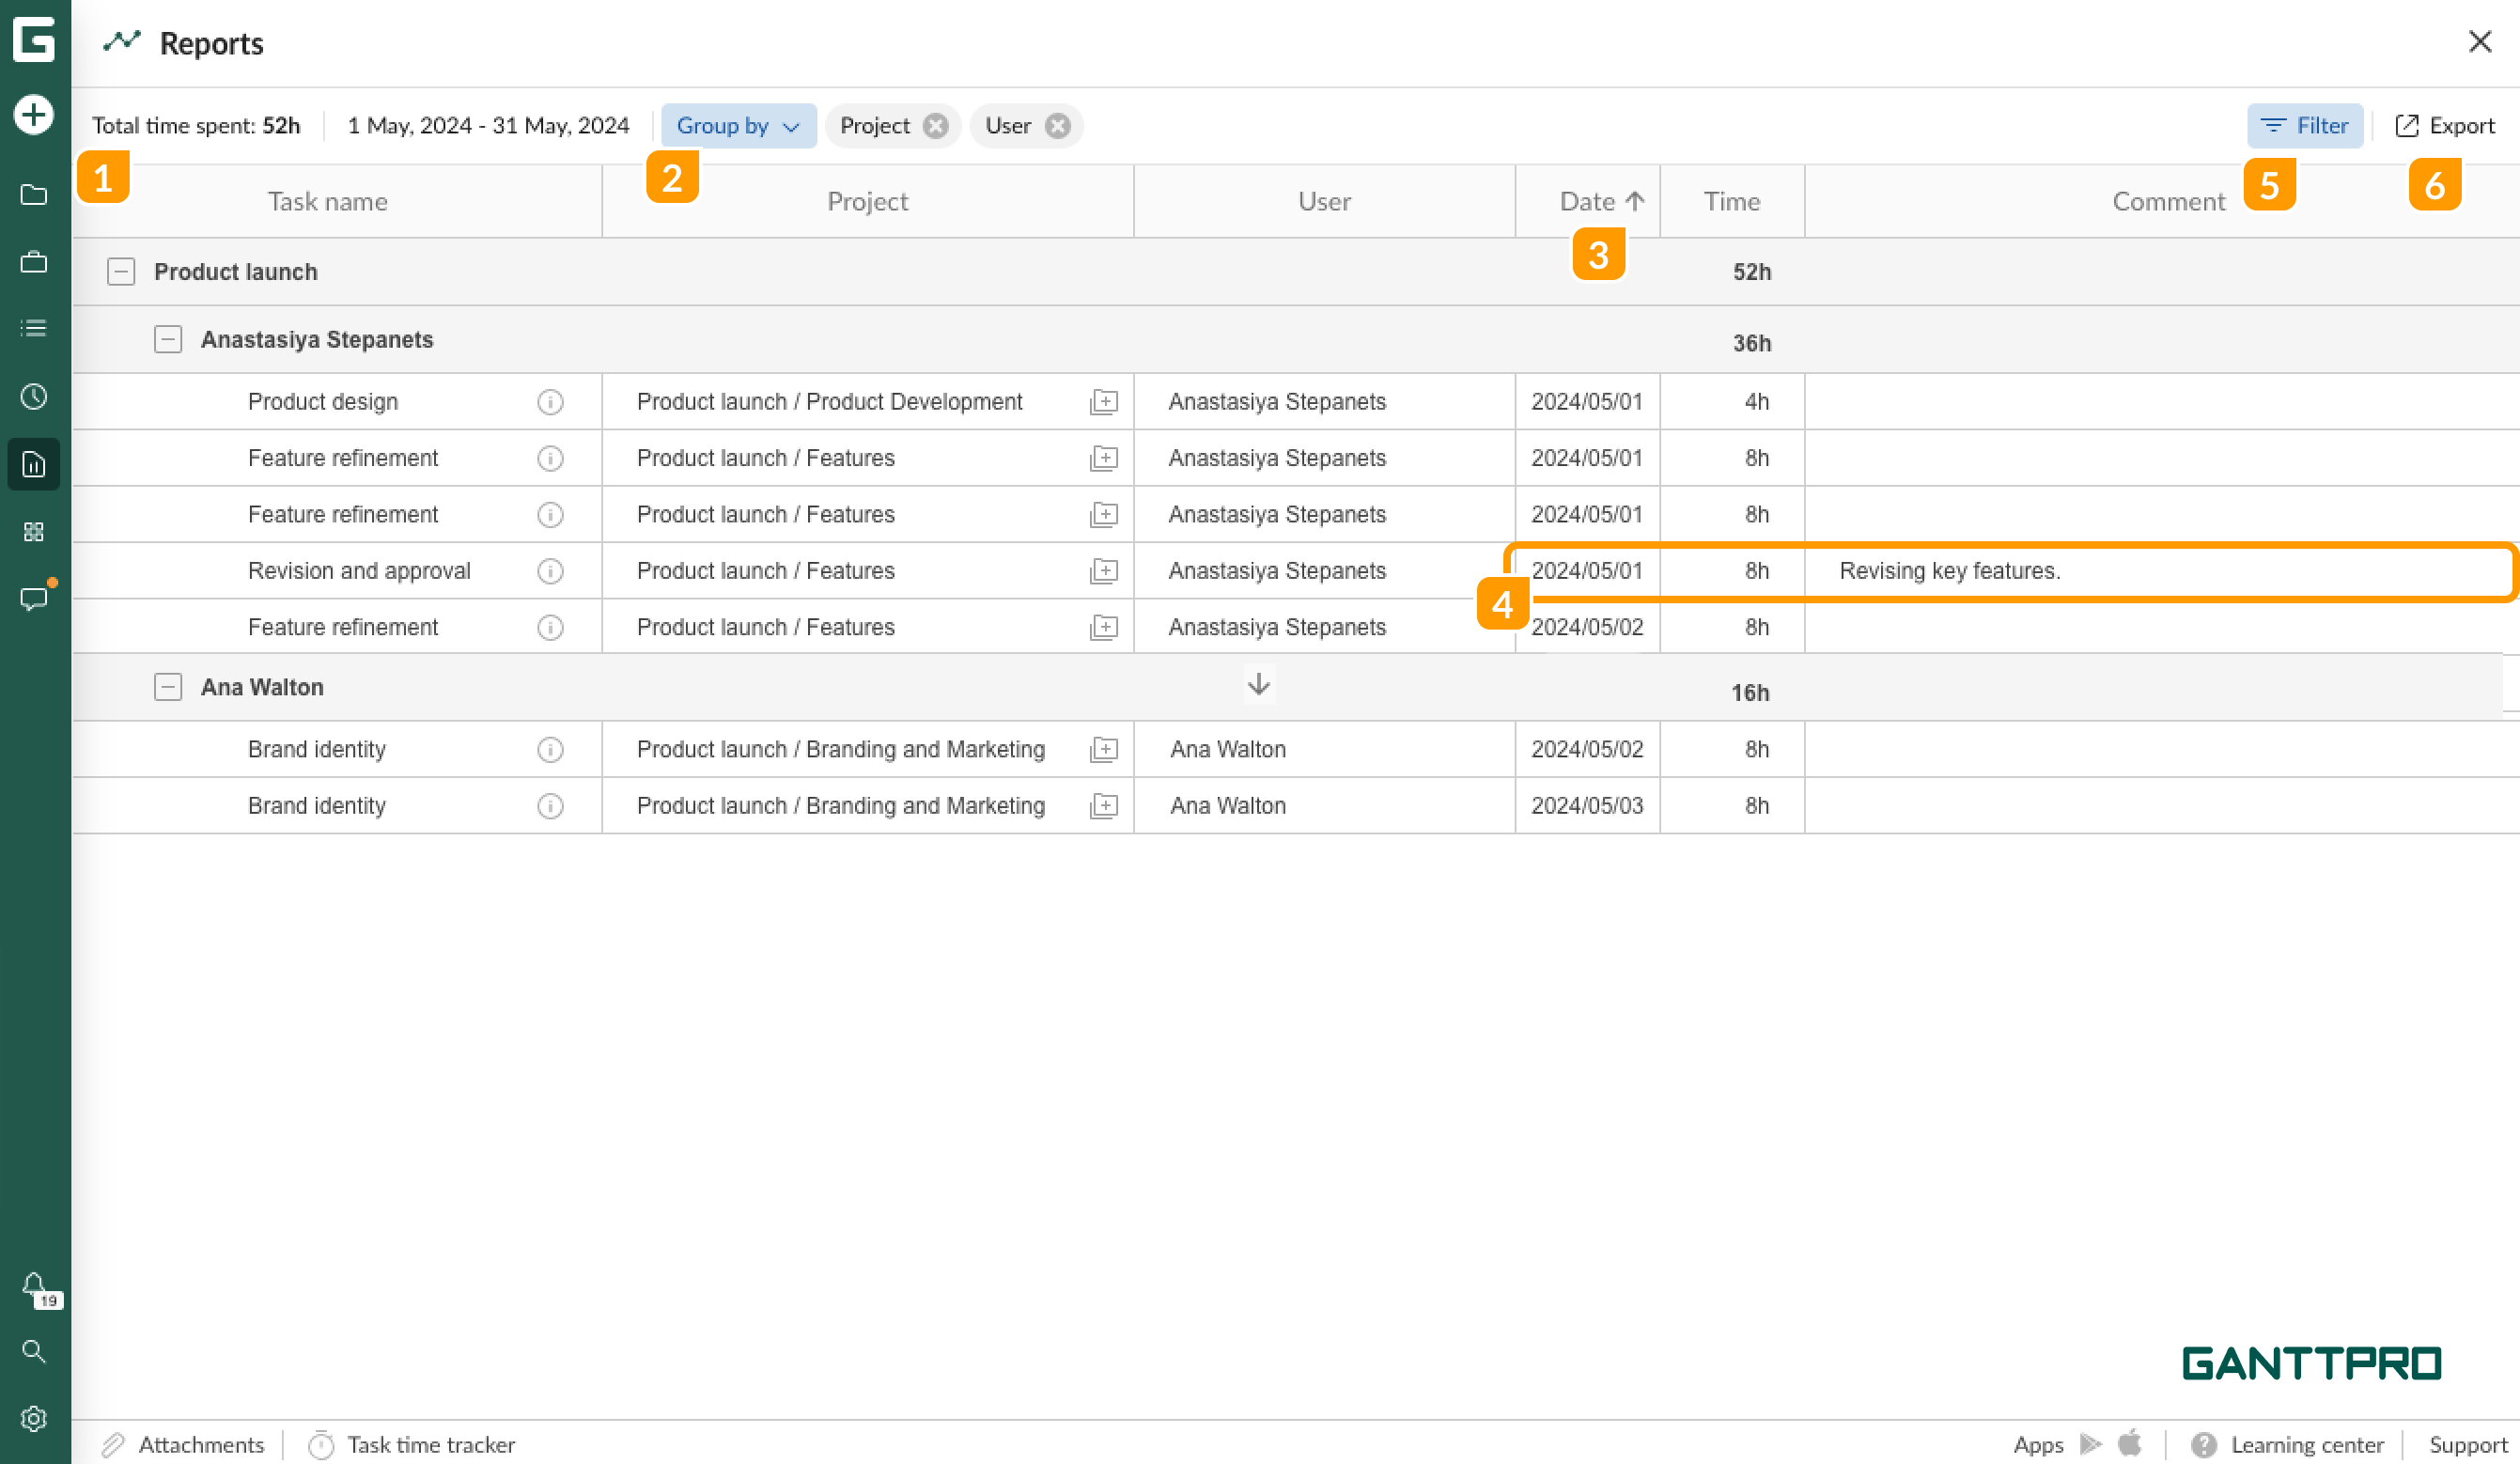Click the open-project icon in Revision and approval row
2520x1464 pixels.
1103,571
